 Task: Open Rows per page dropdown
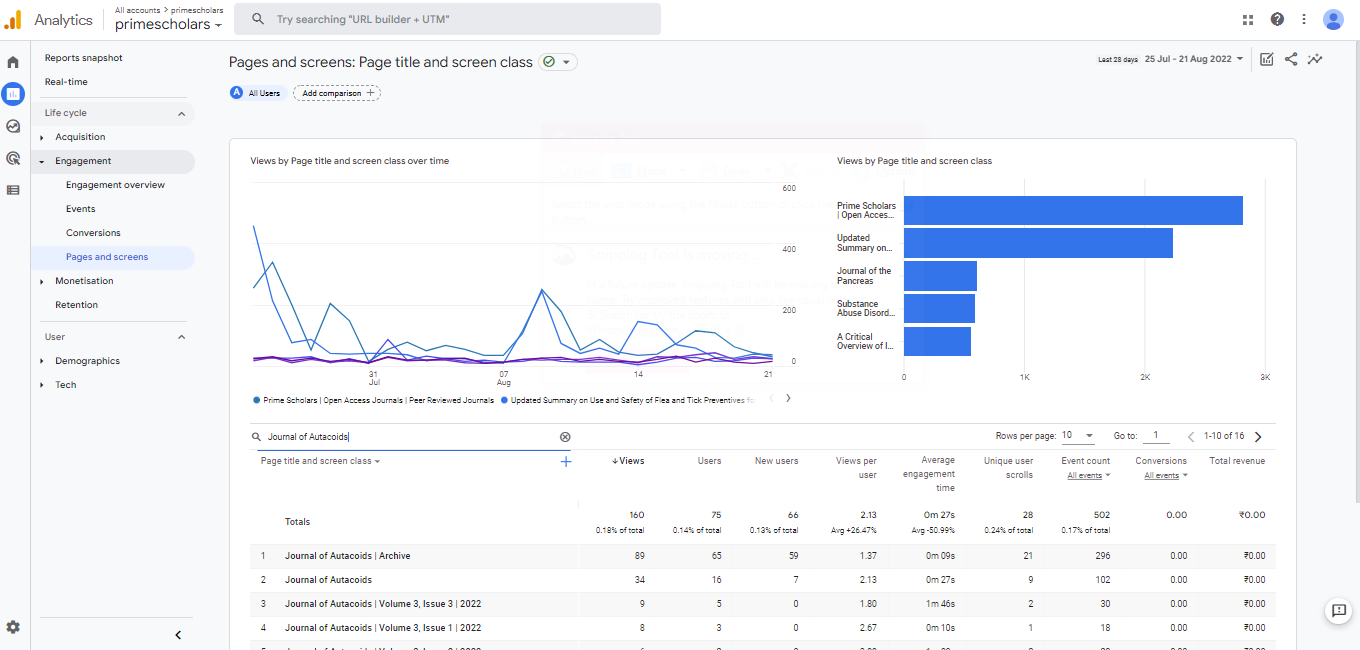pyautogui.click(x=1078, y=436)
